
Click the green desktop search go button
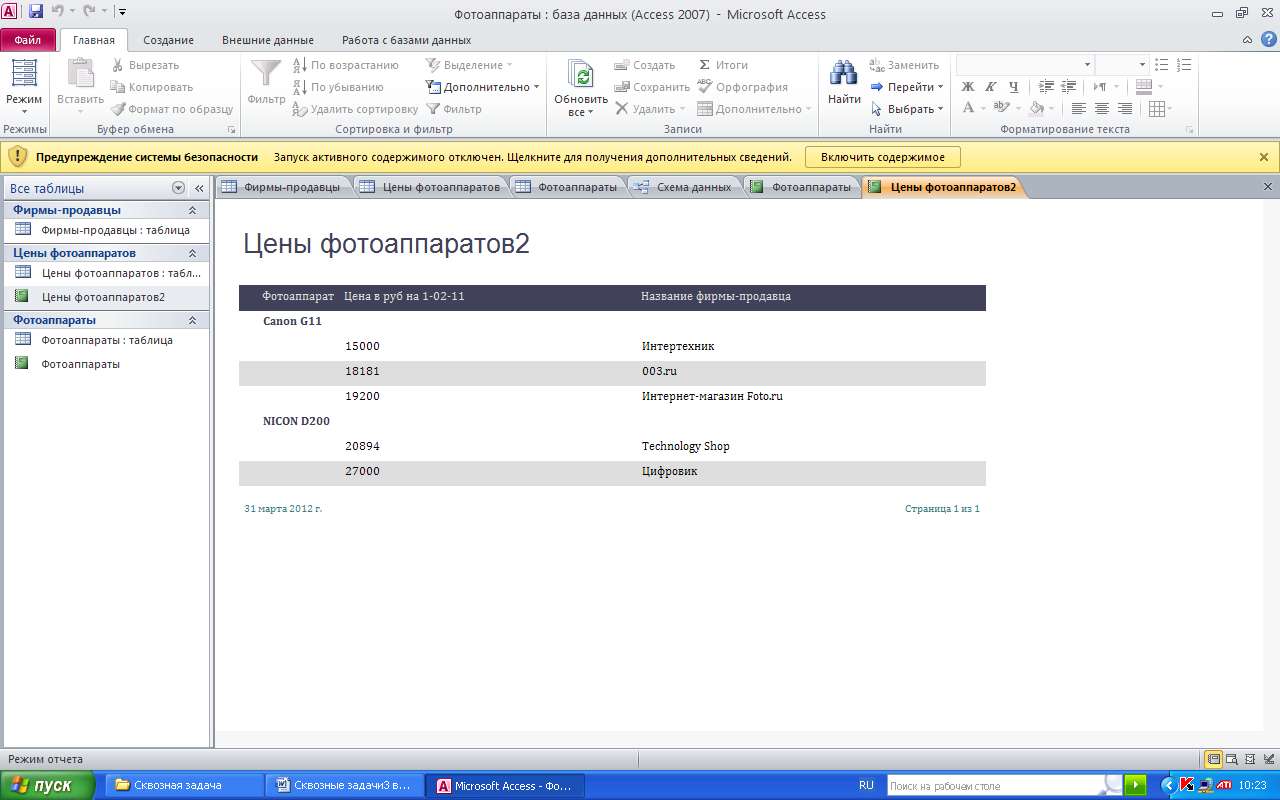coord(1135,786)
